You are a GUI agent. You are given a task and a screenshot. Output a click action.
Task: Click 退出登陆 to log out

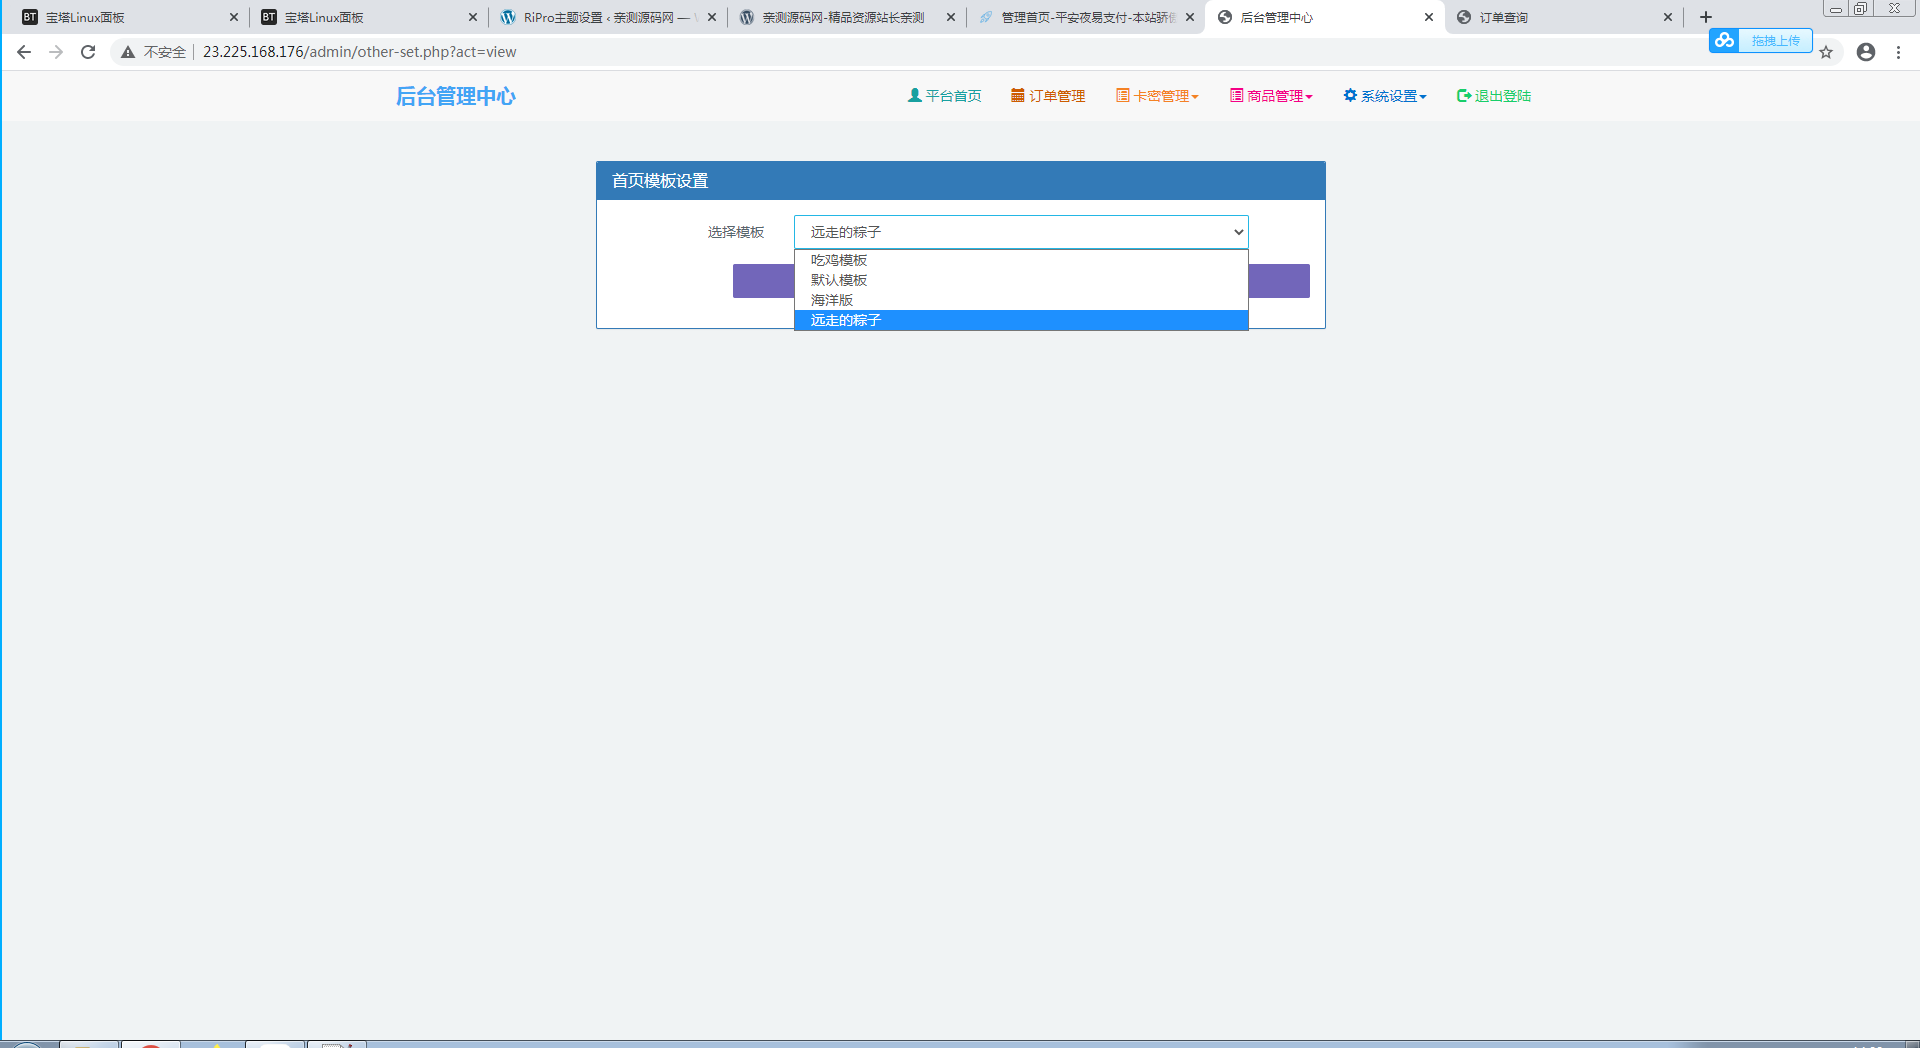pyautogui.click(x=1494, y=96)
